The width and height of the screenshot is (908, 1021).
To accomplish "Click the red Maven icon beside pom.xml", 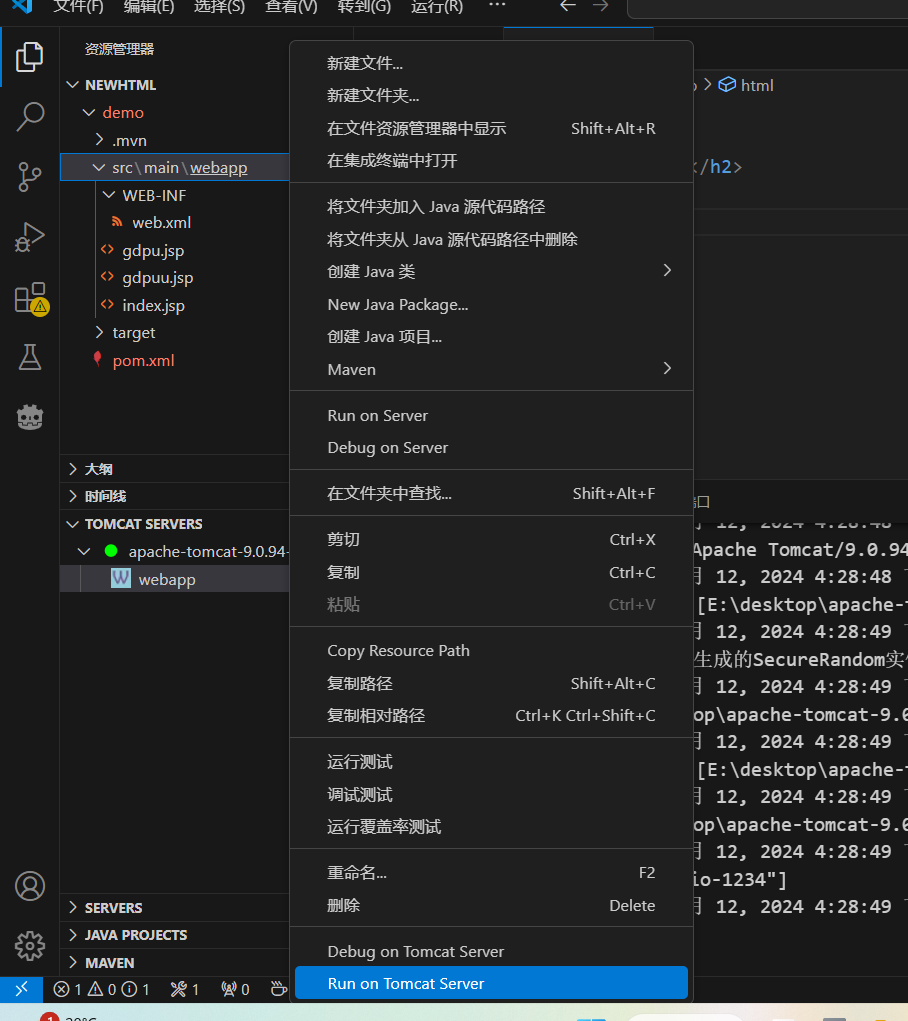I will point(97,359).
